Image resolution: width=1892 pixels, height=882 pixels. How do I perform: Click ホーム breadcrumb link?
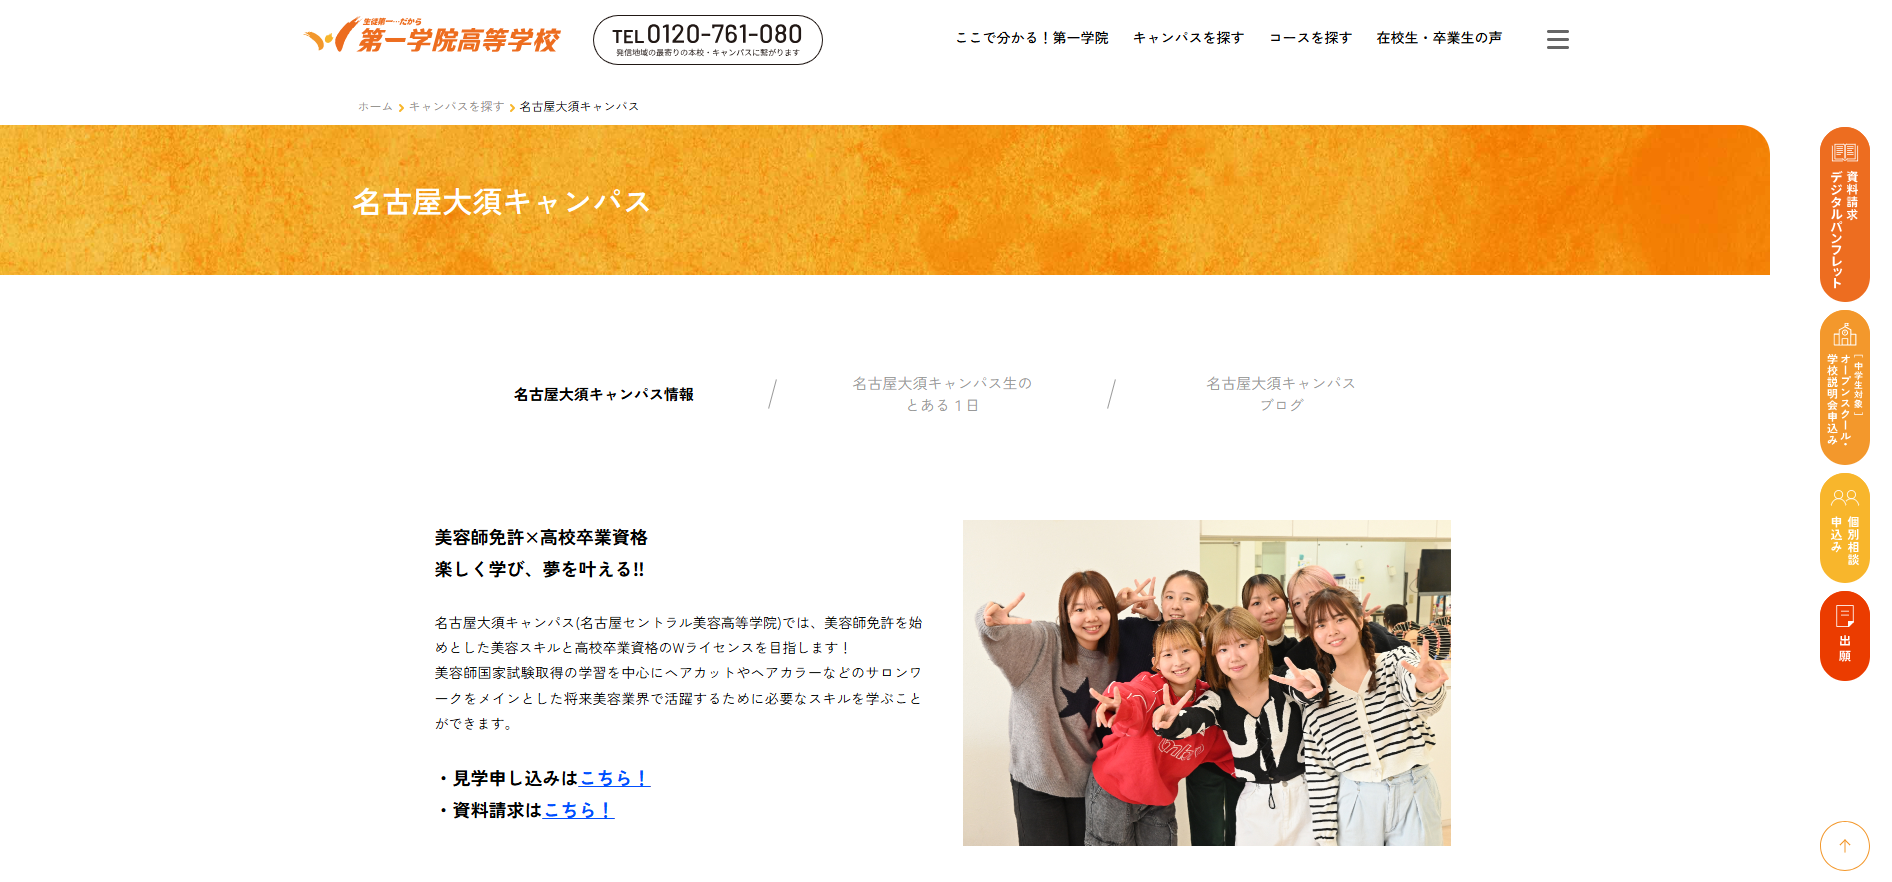(375, 106)
